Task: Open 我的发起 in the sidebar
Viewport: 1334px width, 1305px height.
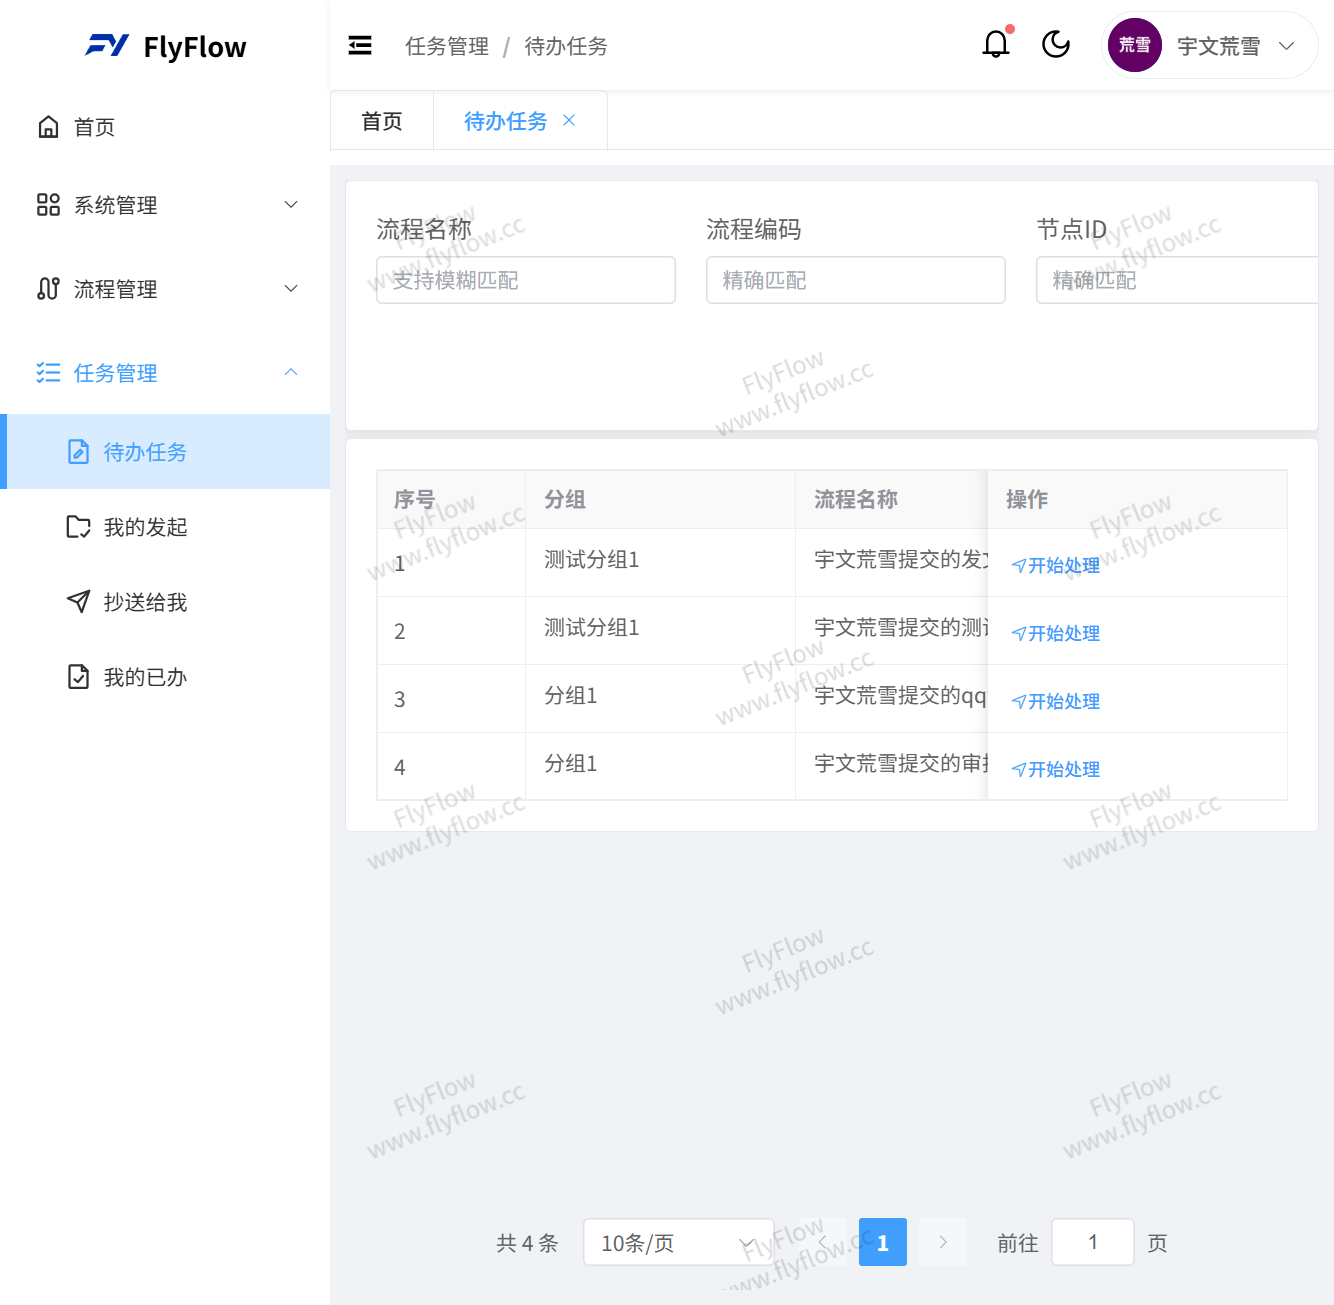Action: pos(165,527)
